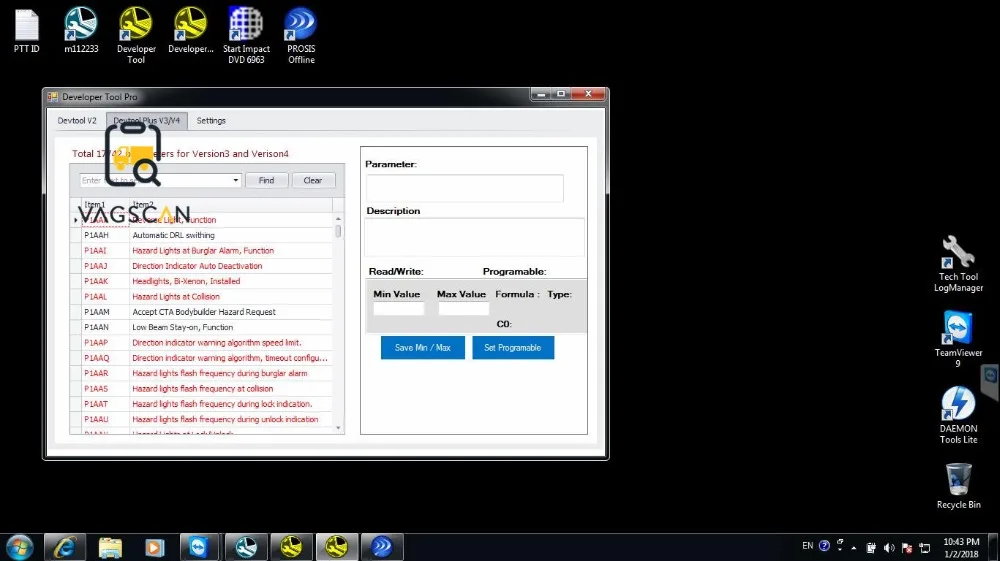Open the Windows Start menu

(20, 547)
